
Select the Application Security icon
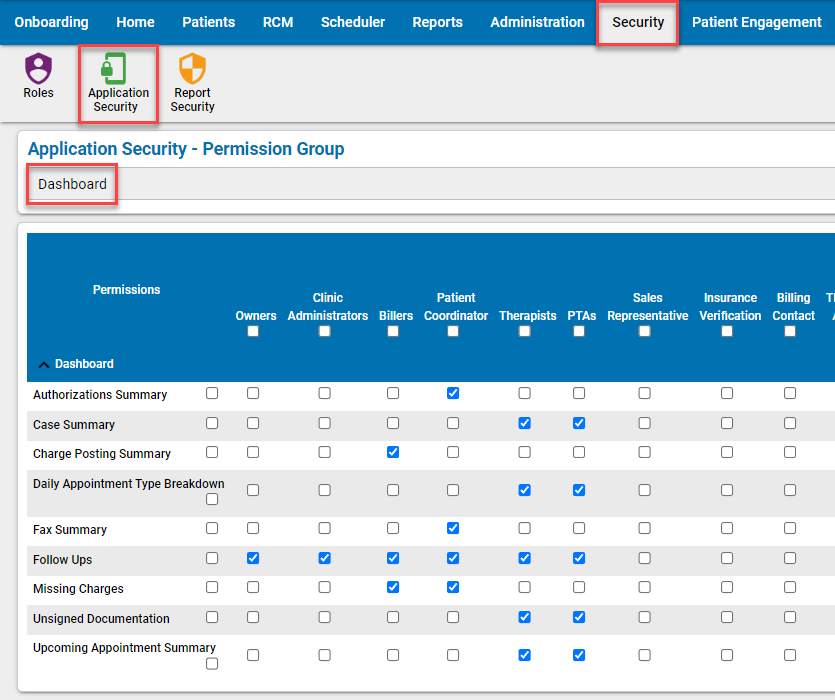pos(117,80)
